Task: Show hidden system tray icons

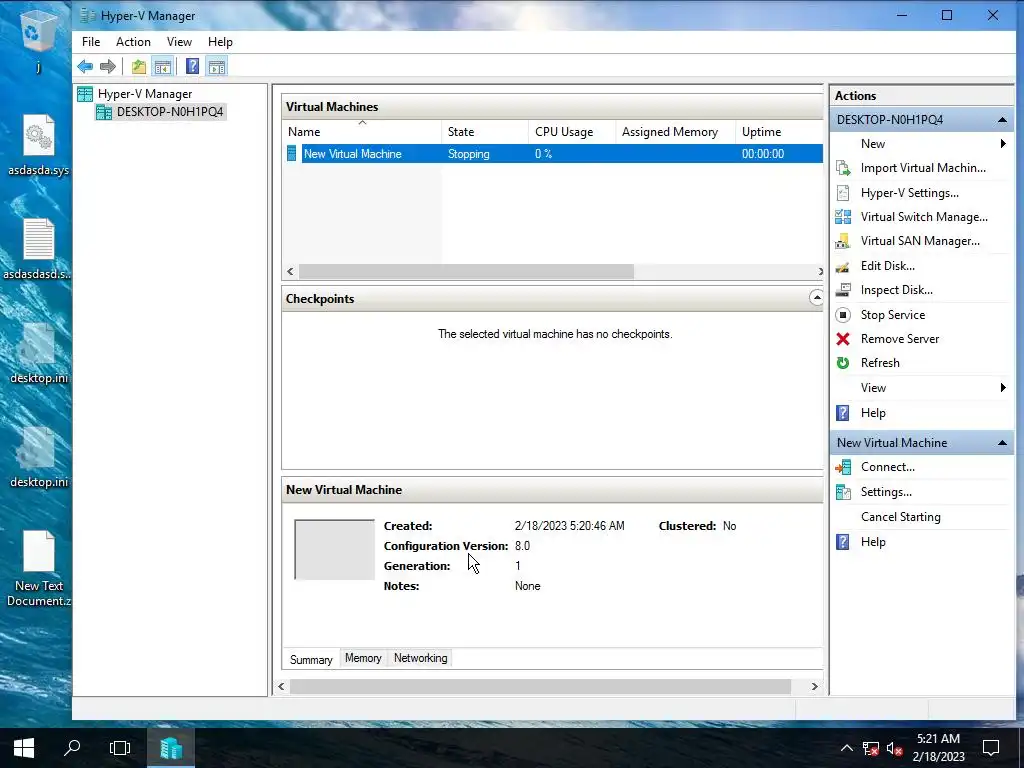Action: [x=846, y=748]
